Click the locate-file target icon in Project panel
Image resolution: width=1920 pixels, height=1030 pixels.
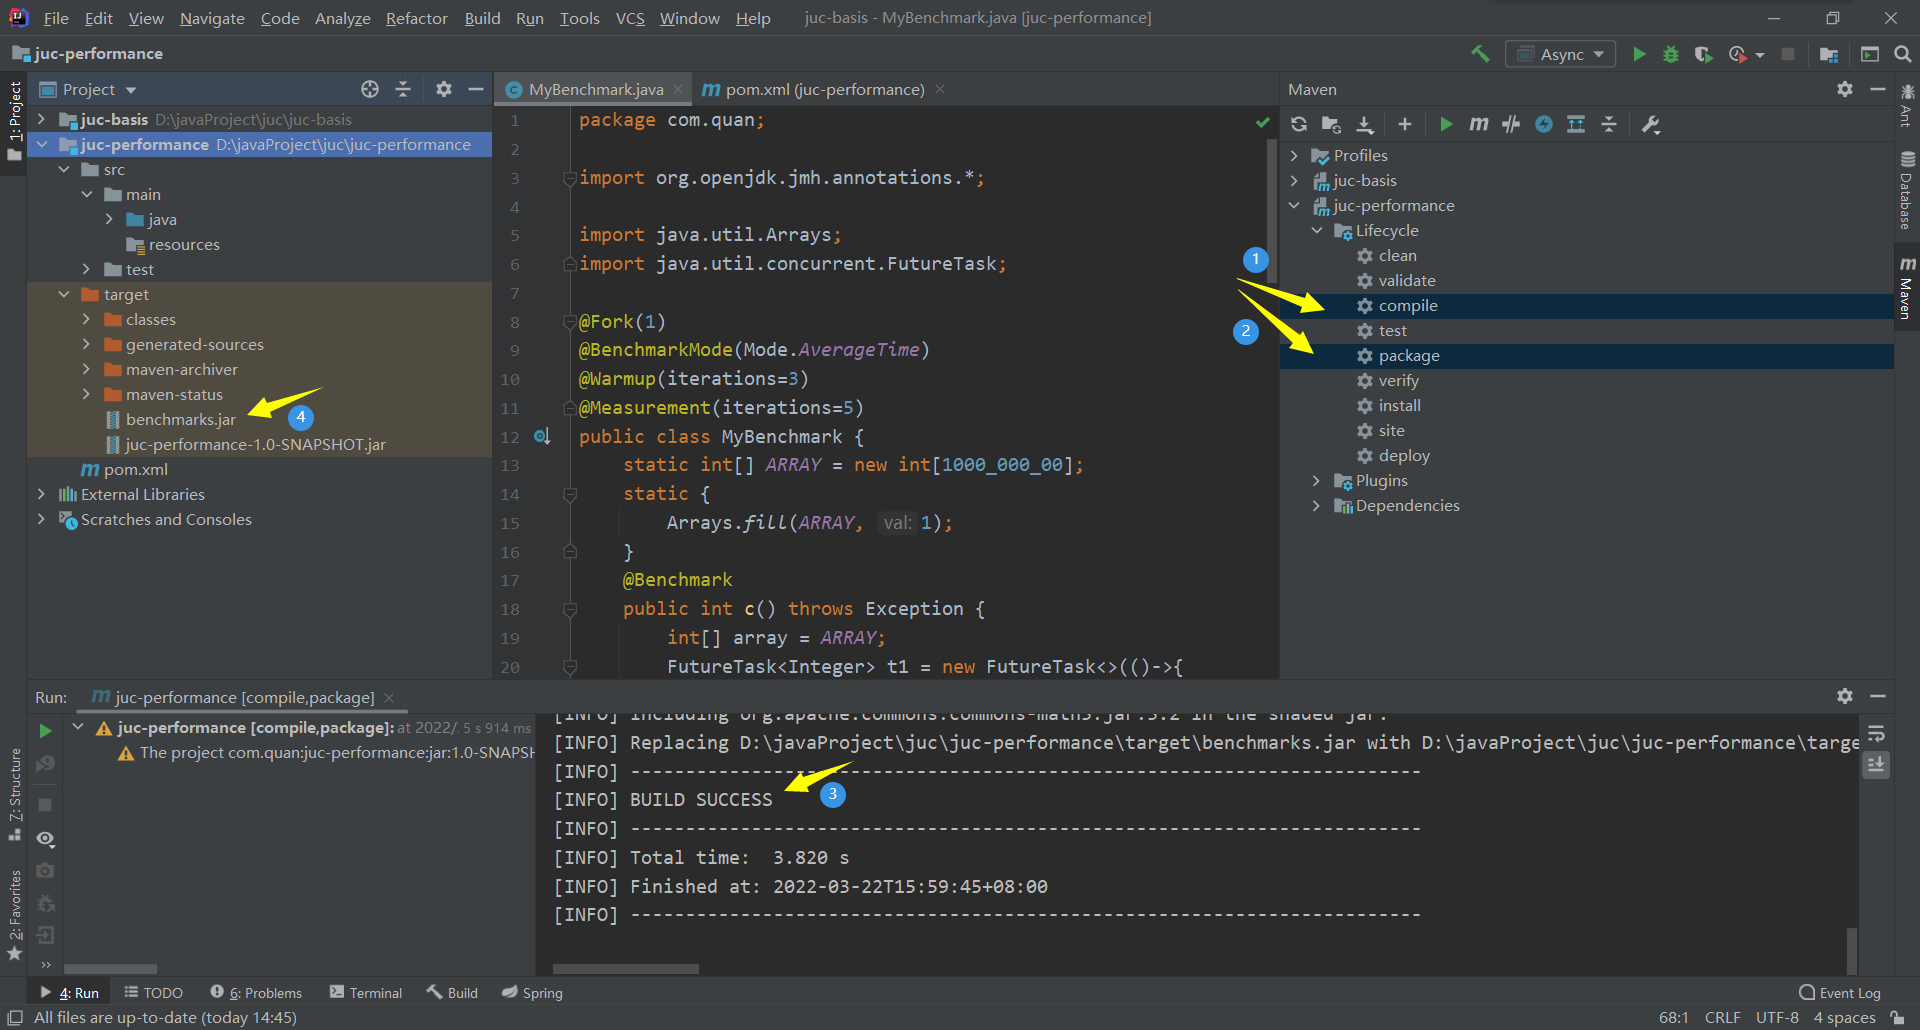[370, 89]
